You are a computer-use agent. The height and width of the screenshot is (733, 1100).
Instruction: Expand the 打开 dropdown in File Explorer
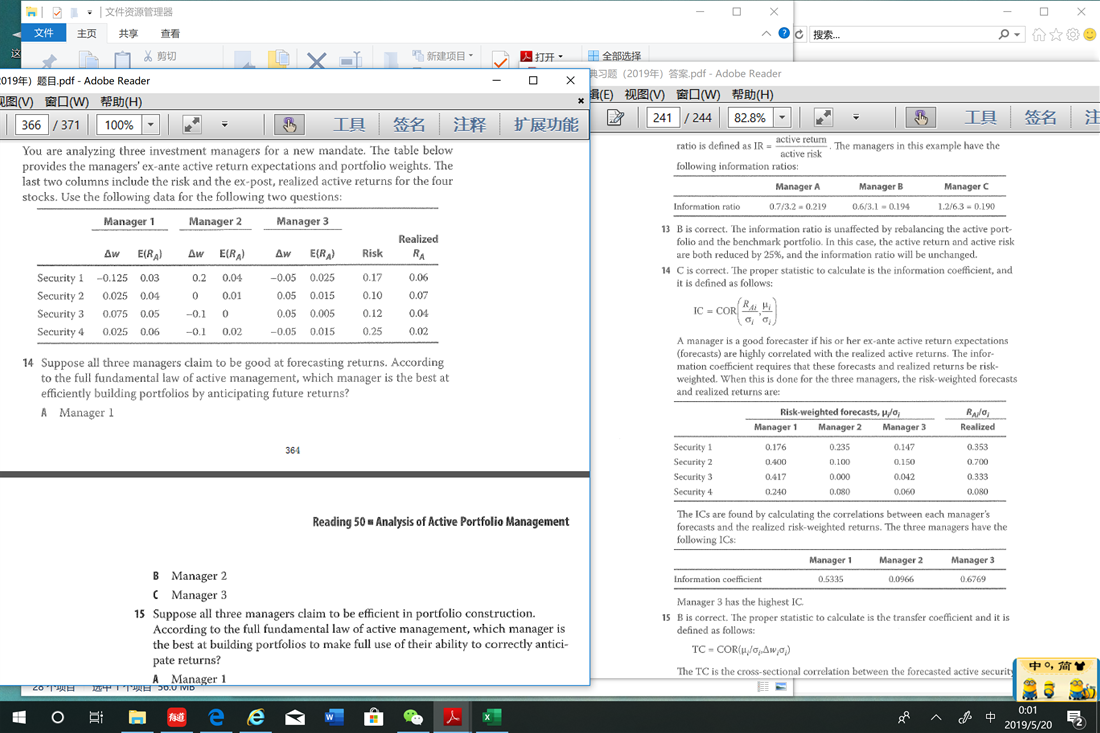click(x=561, y=56)
